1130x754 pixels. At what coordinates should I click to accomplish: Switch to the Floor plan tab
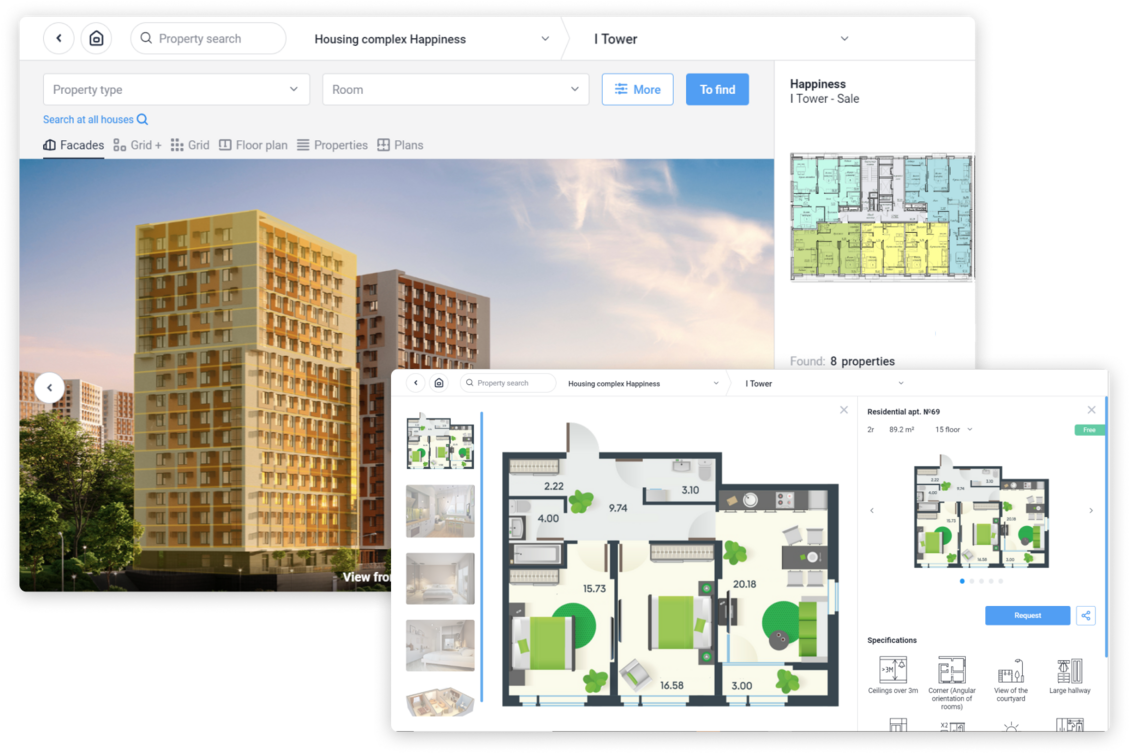click(x=253, y=145)
